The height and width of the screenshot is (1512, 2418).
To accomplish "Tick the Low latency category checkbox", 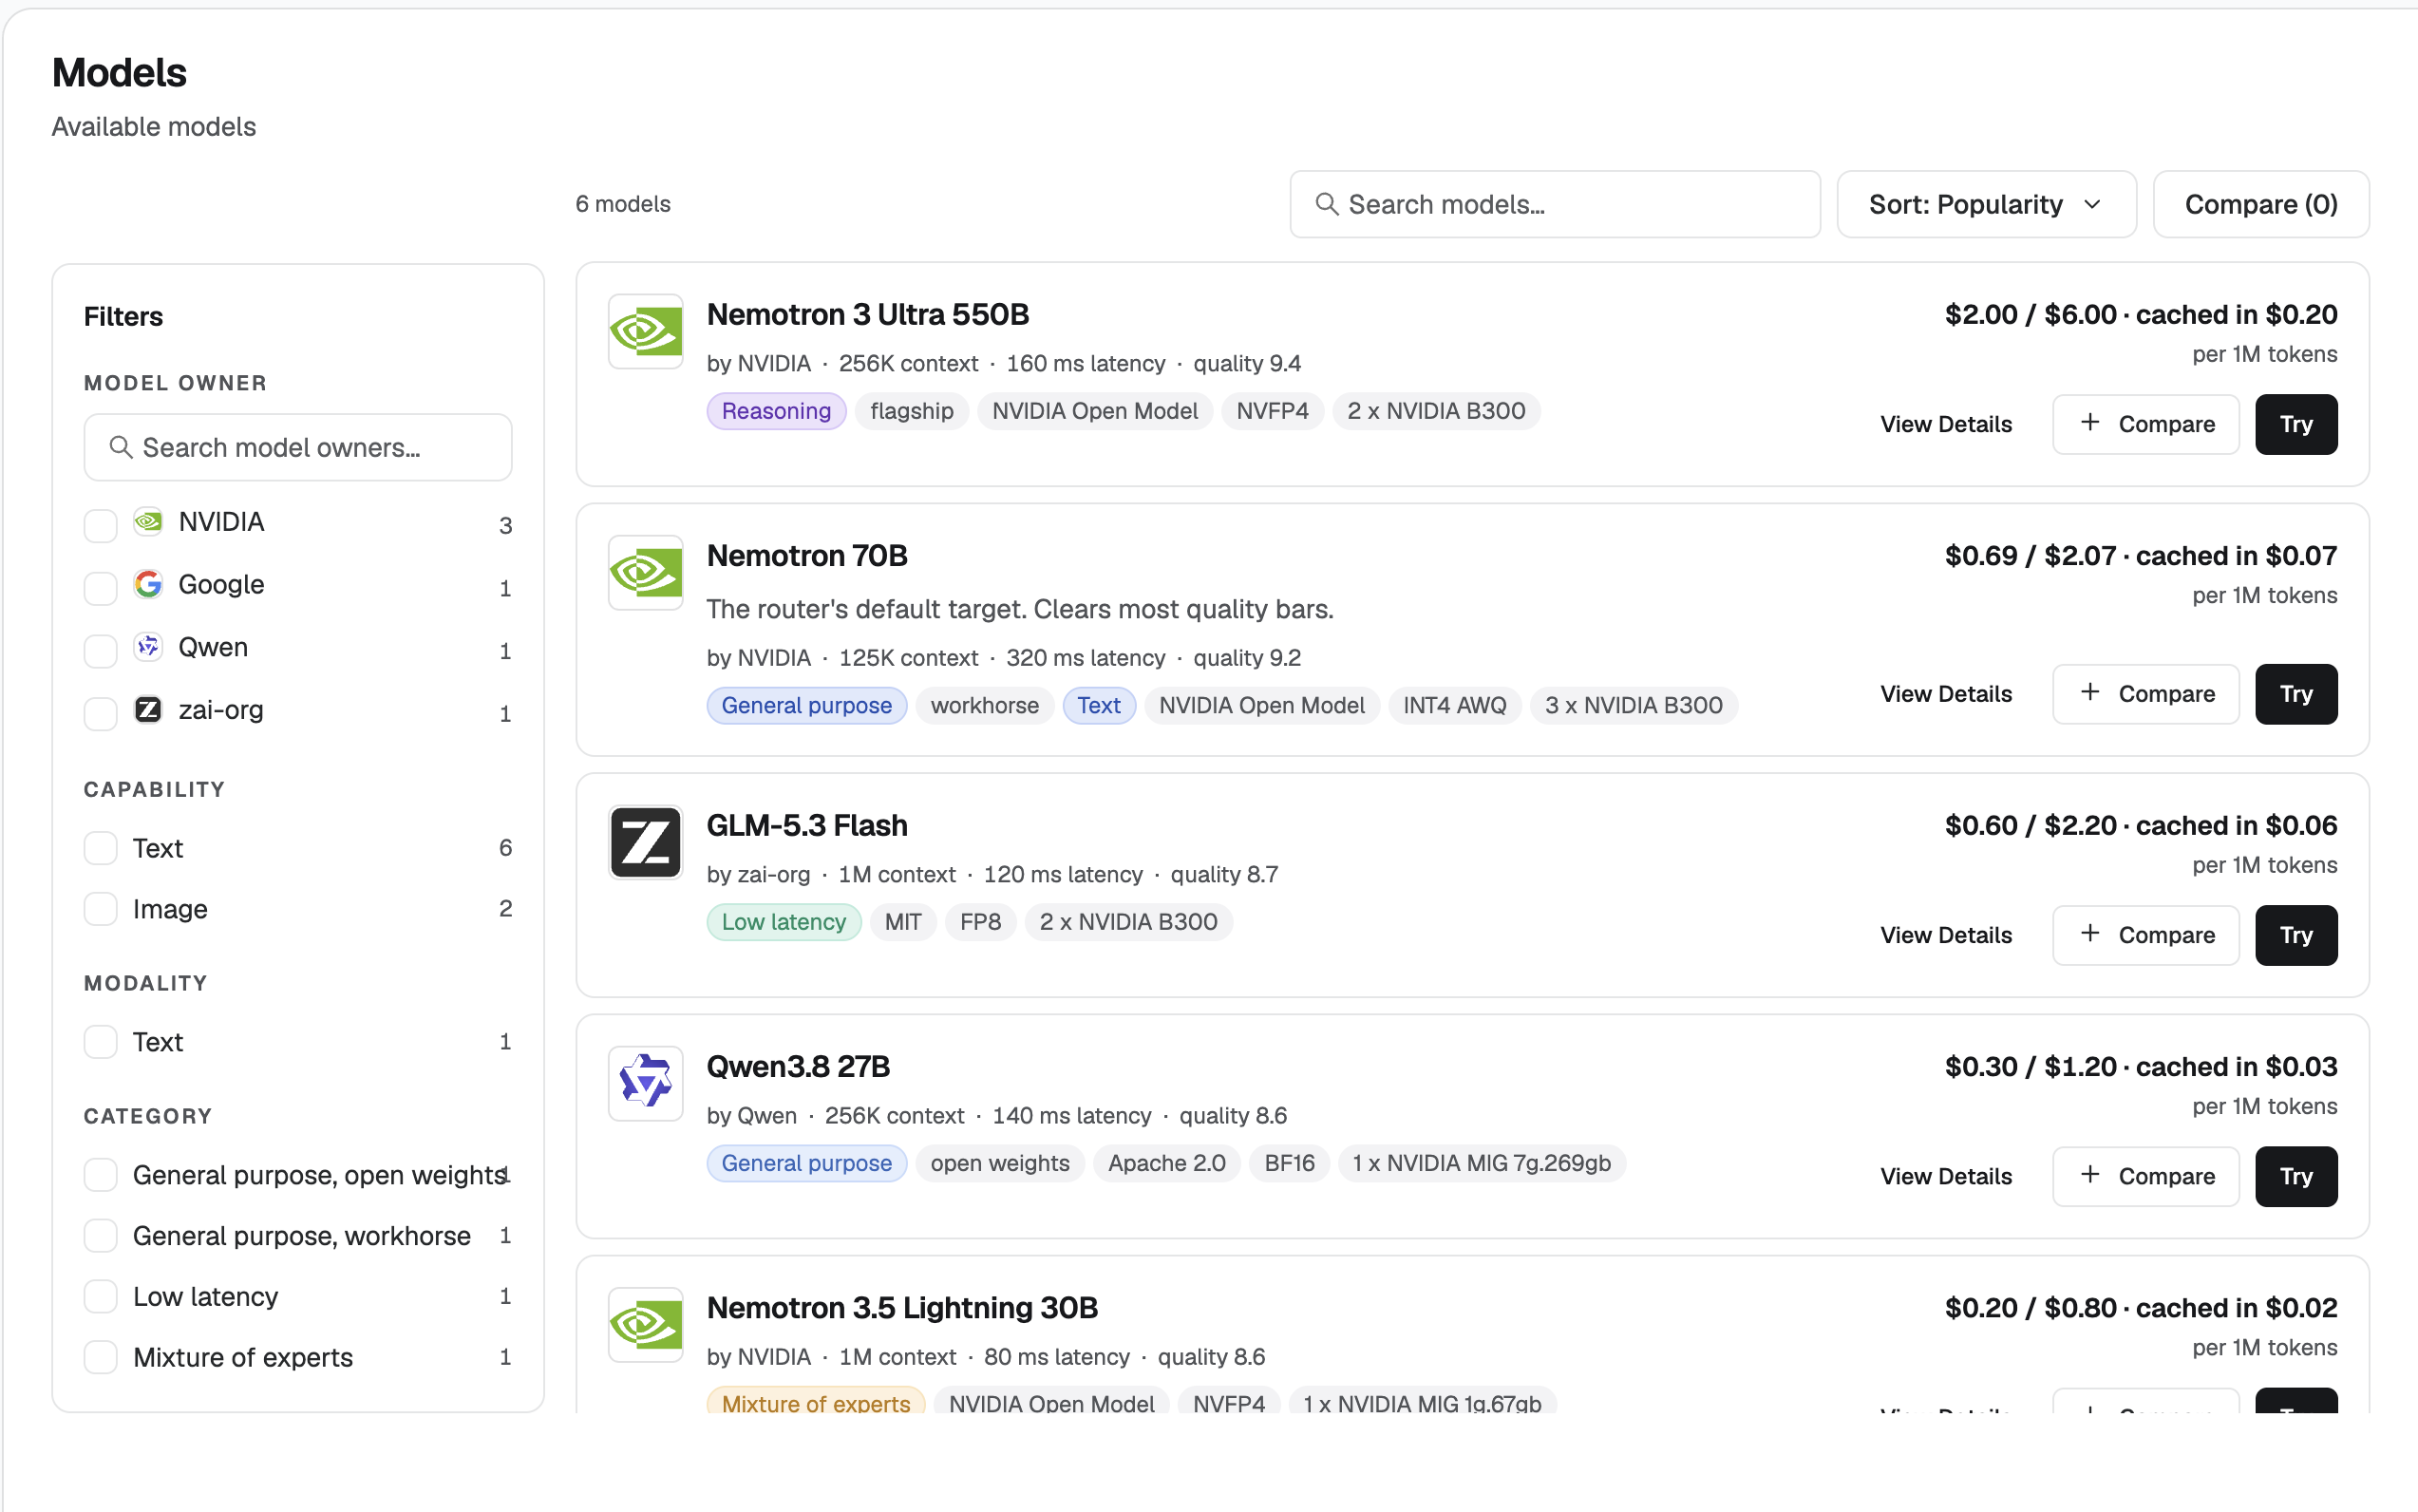I will pos(100,1297).
